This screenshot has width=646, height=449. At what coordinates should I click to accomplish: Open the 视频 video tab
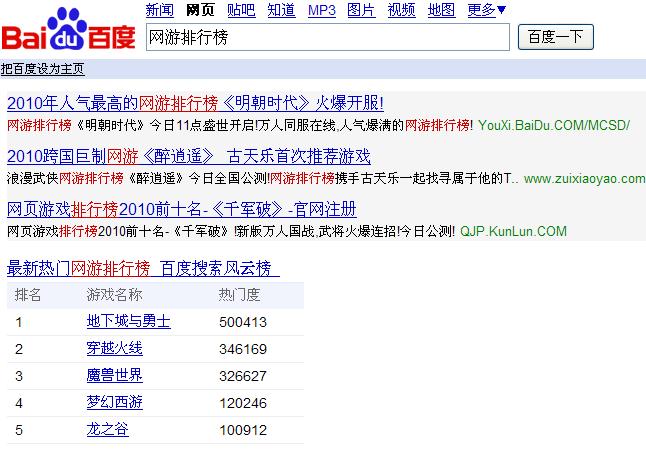pos(402,10)
